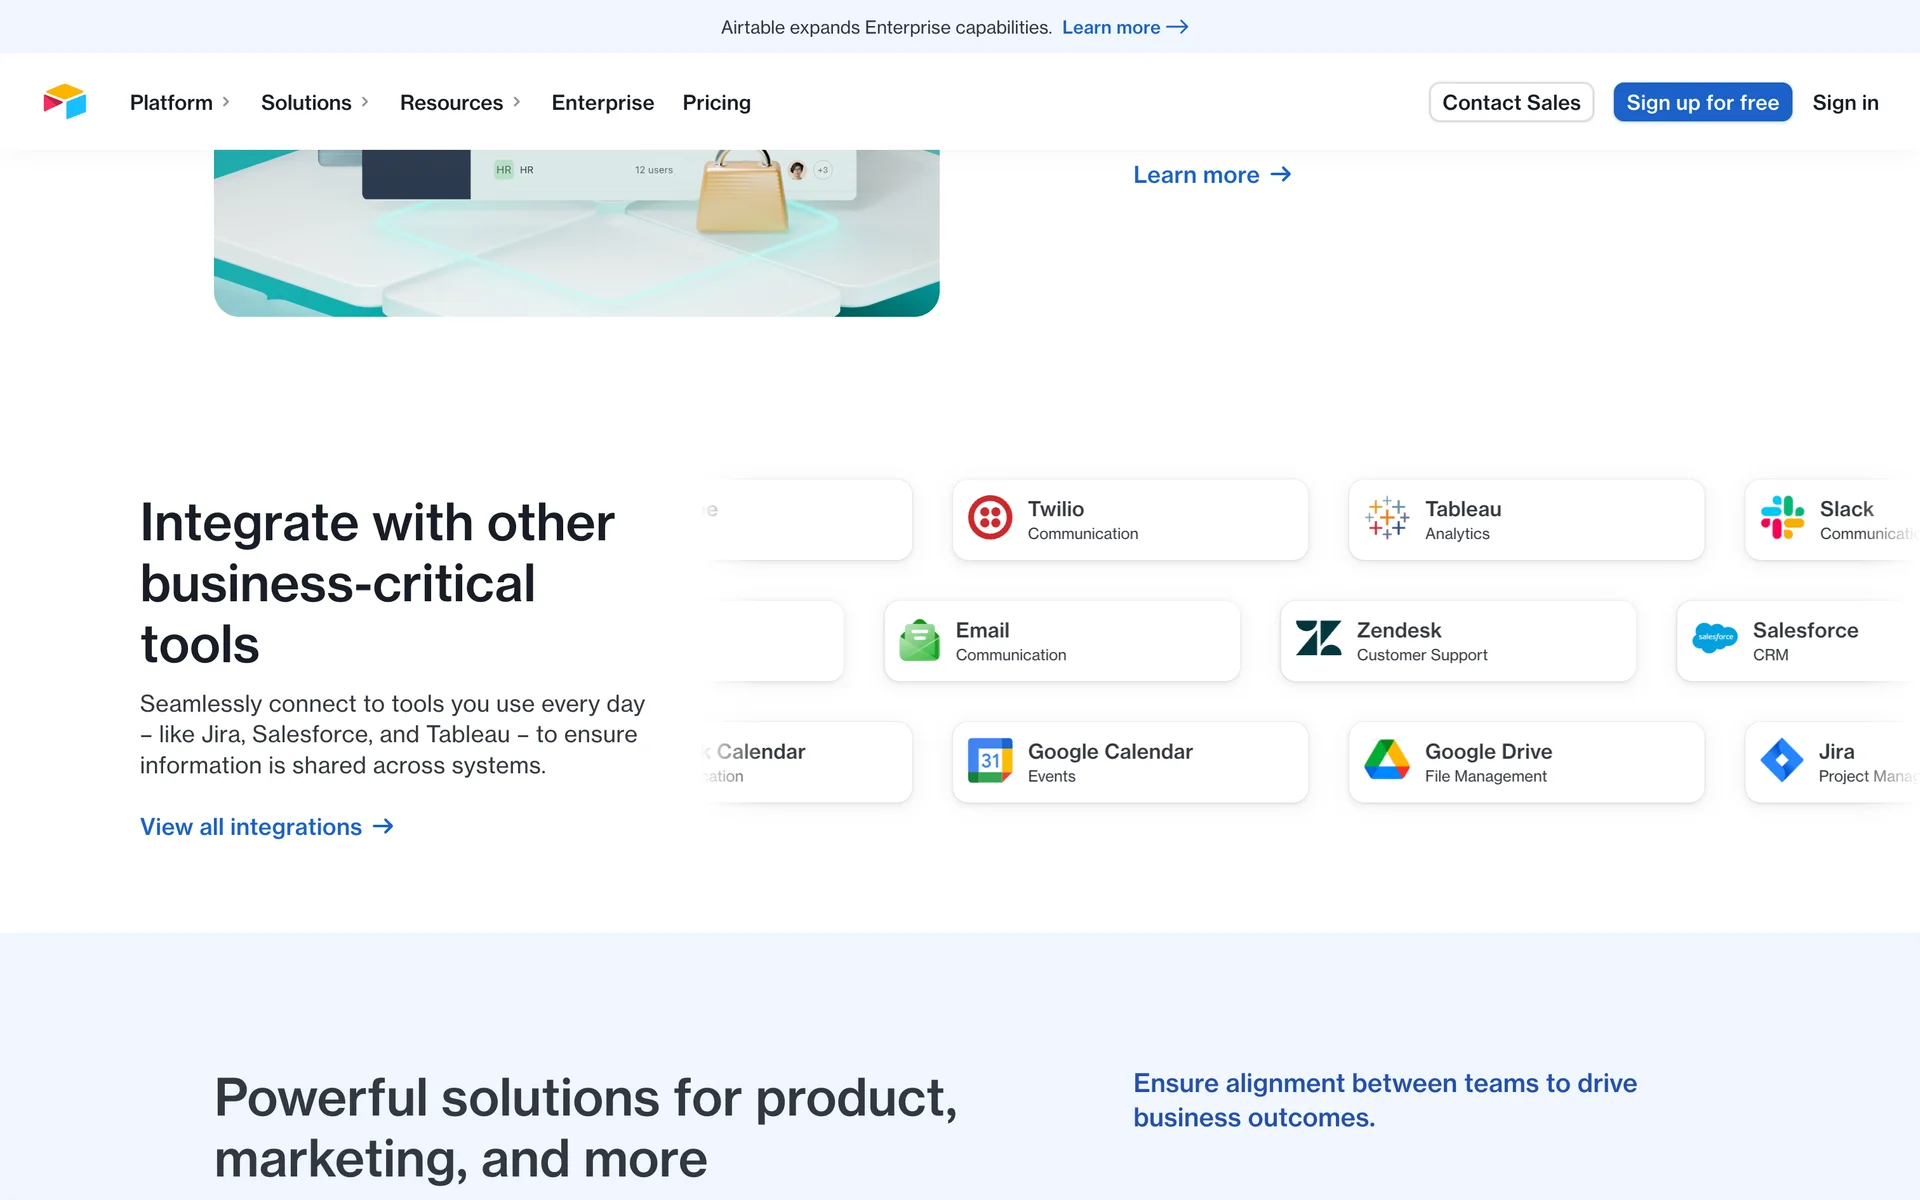
Task: Click the Email envelope icon
Action: pos(919,640)
